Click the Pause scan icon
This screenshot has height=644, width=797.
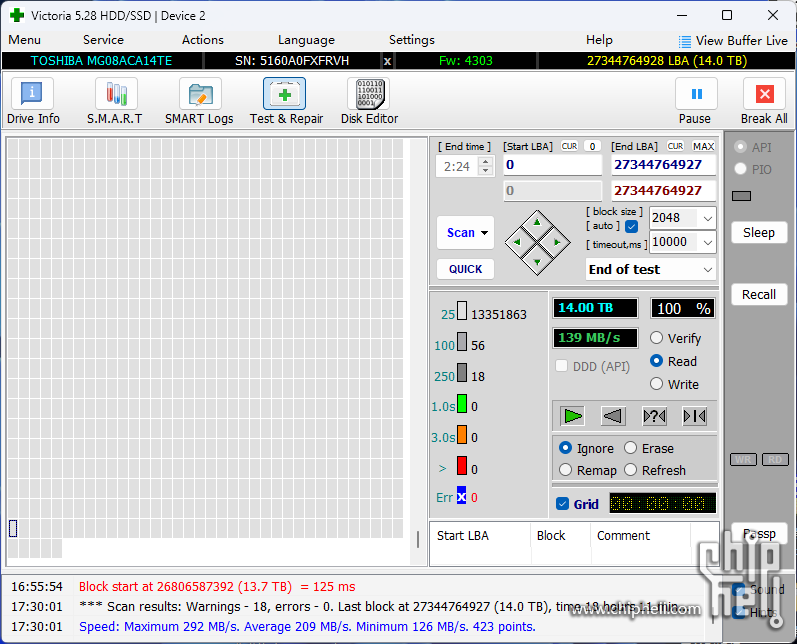(x=696, y=95)
